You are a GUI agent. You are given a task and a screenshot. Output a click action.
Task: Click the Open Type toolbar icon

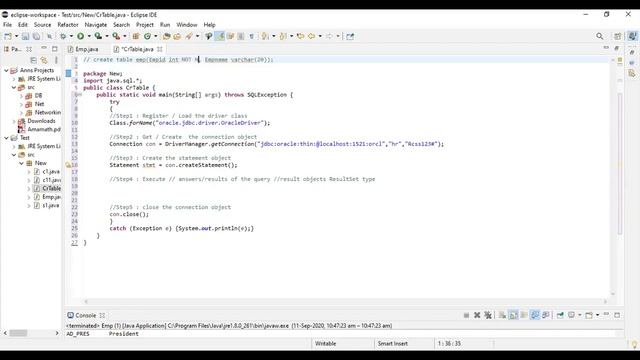point(166,36)
